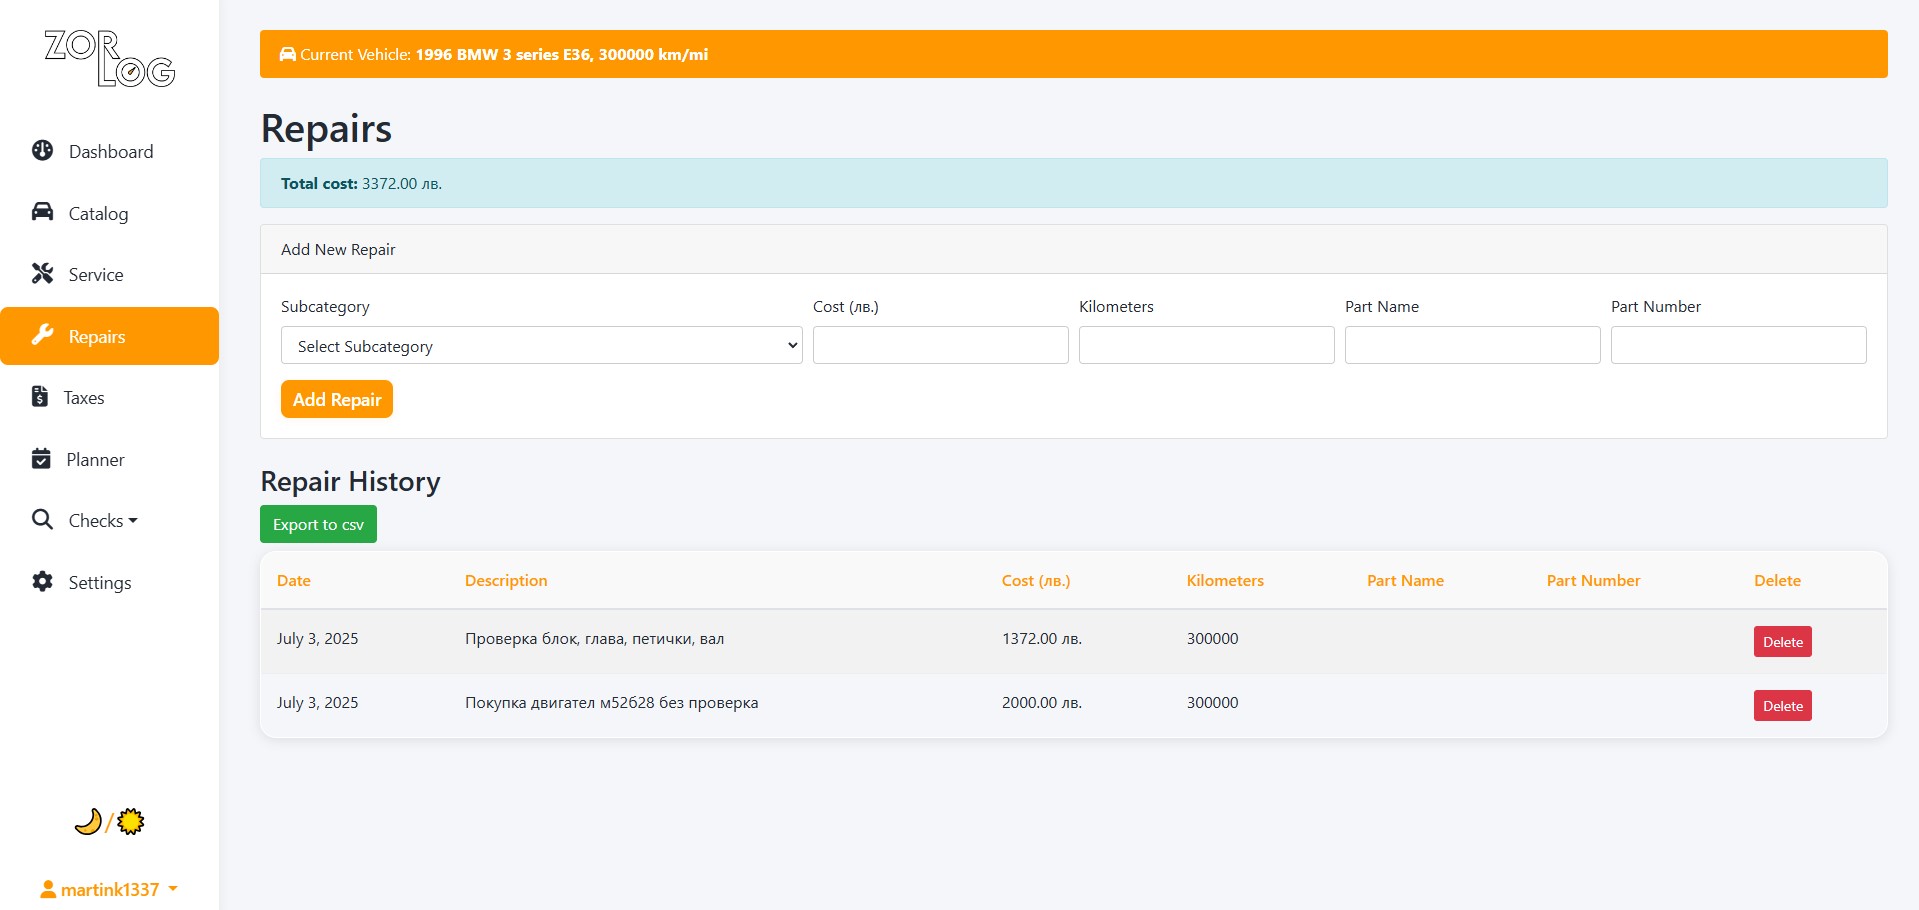Click the ZorLog logo
Screen dimensions: 1919x910
point(110,59)
